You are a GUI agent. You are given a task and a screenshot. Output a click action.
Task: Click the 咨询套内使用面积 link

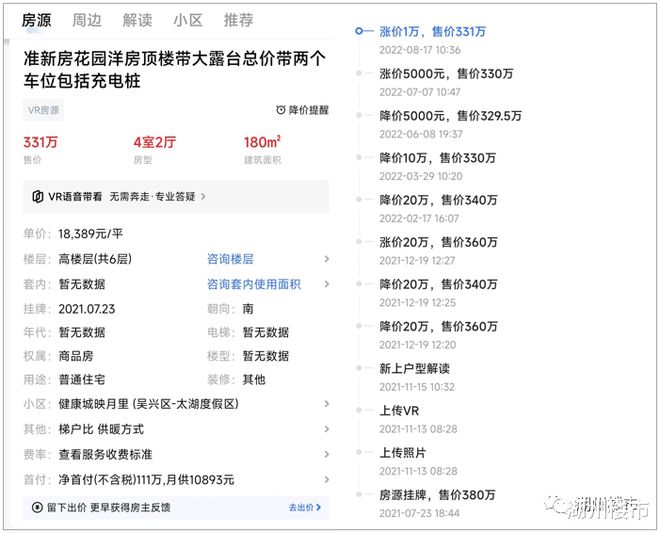click(253, 284)
